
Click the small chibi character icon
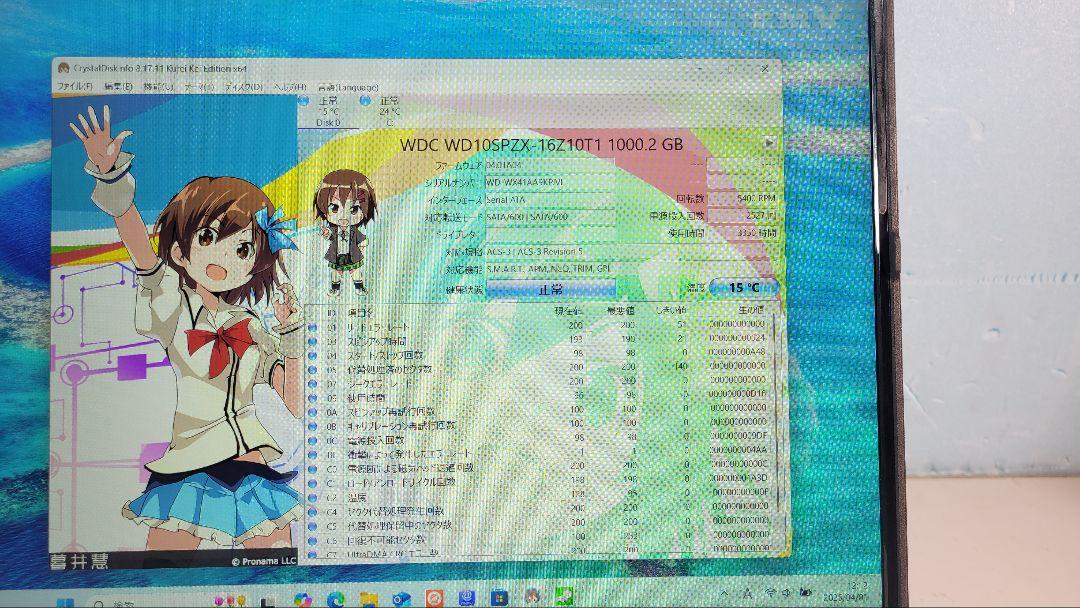click(x=344, y=233)
